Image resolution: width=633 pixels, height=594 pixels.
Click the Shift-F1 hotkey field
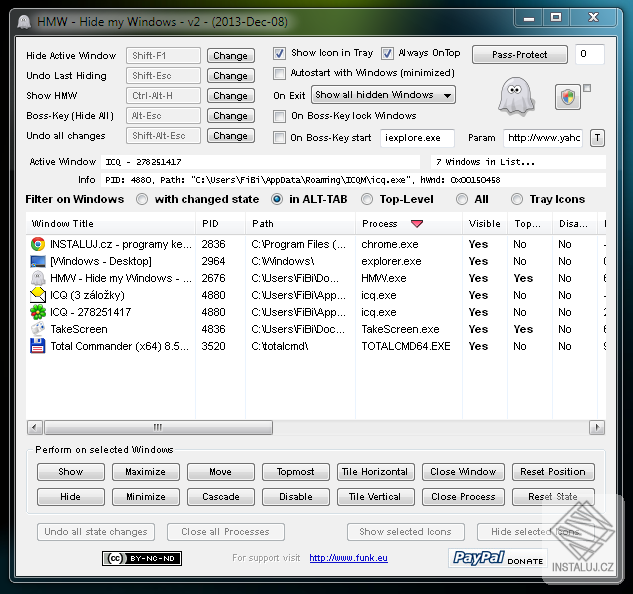pos(163,56)
